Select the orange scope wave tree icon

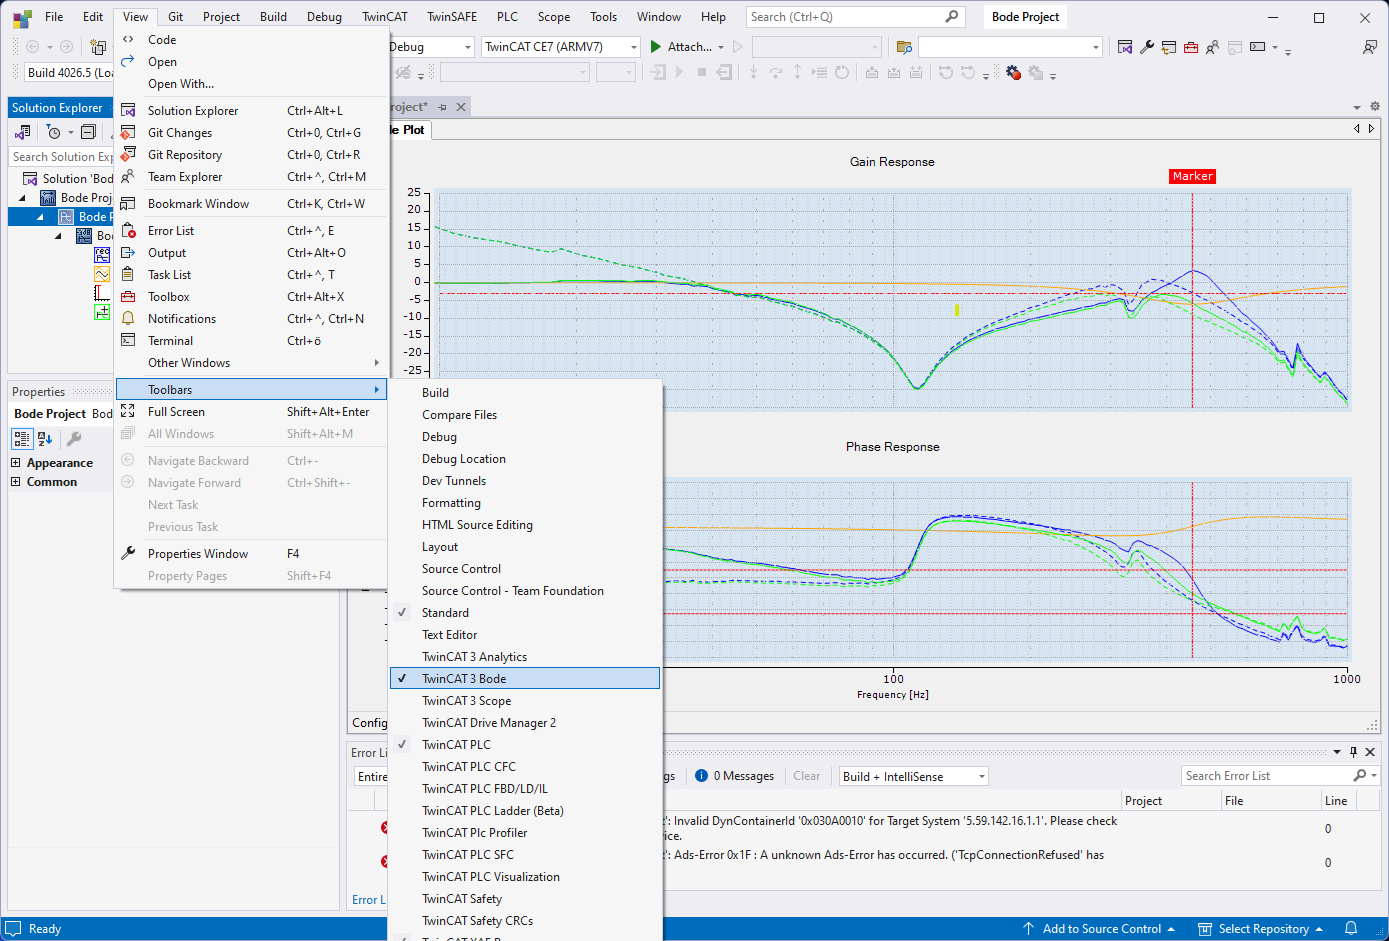tap(102, 273)
